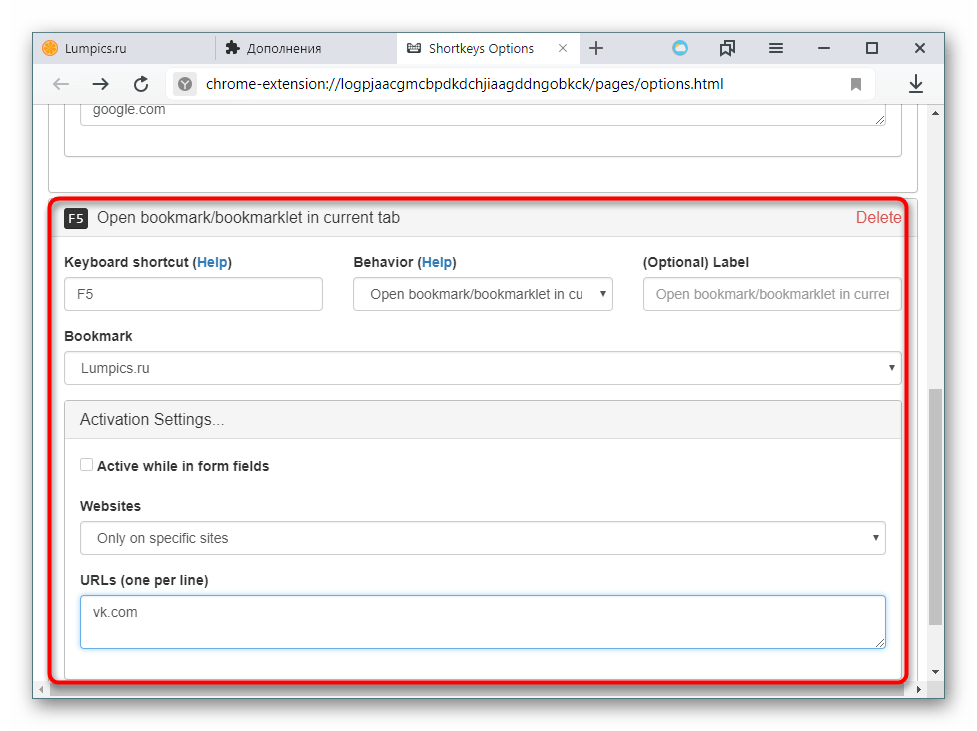
Task: Click the resize grip of vk.com textarea
Action: [x=879, y=643]
